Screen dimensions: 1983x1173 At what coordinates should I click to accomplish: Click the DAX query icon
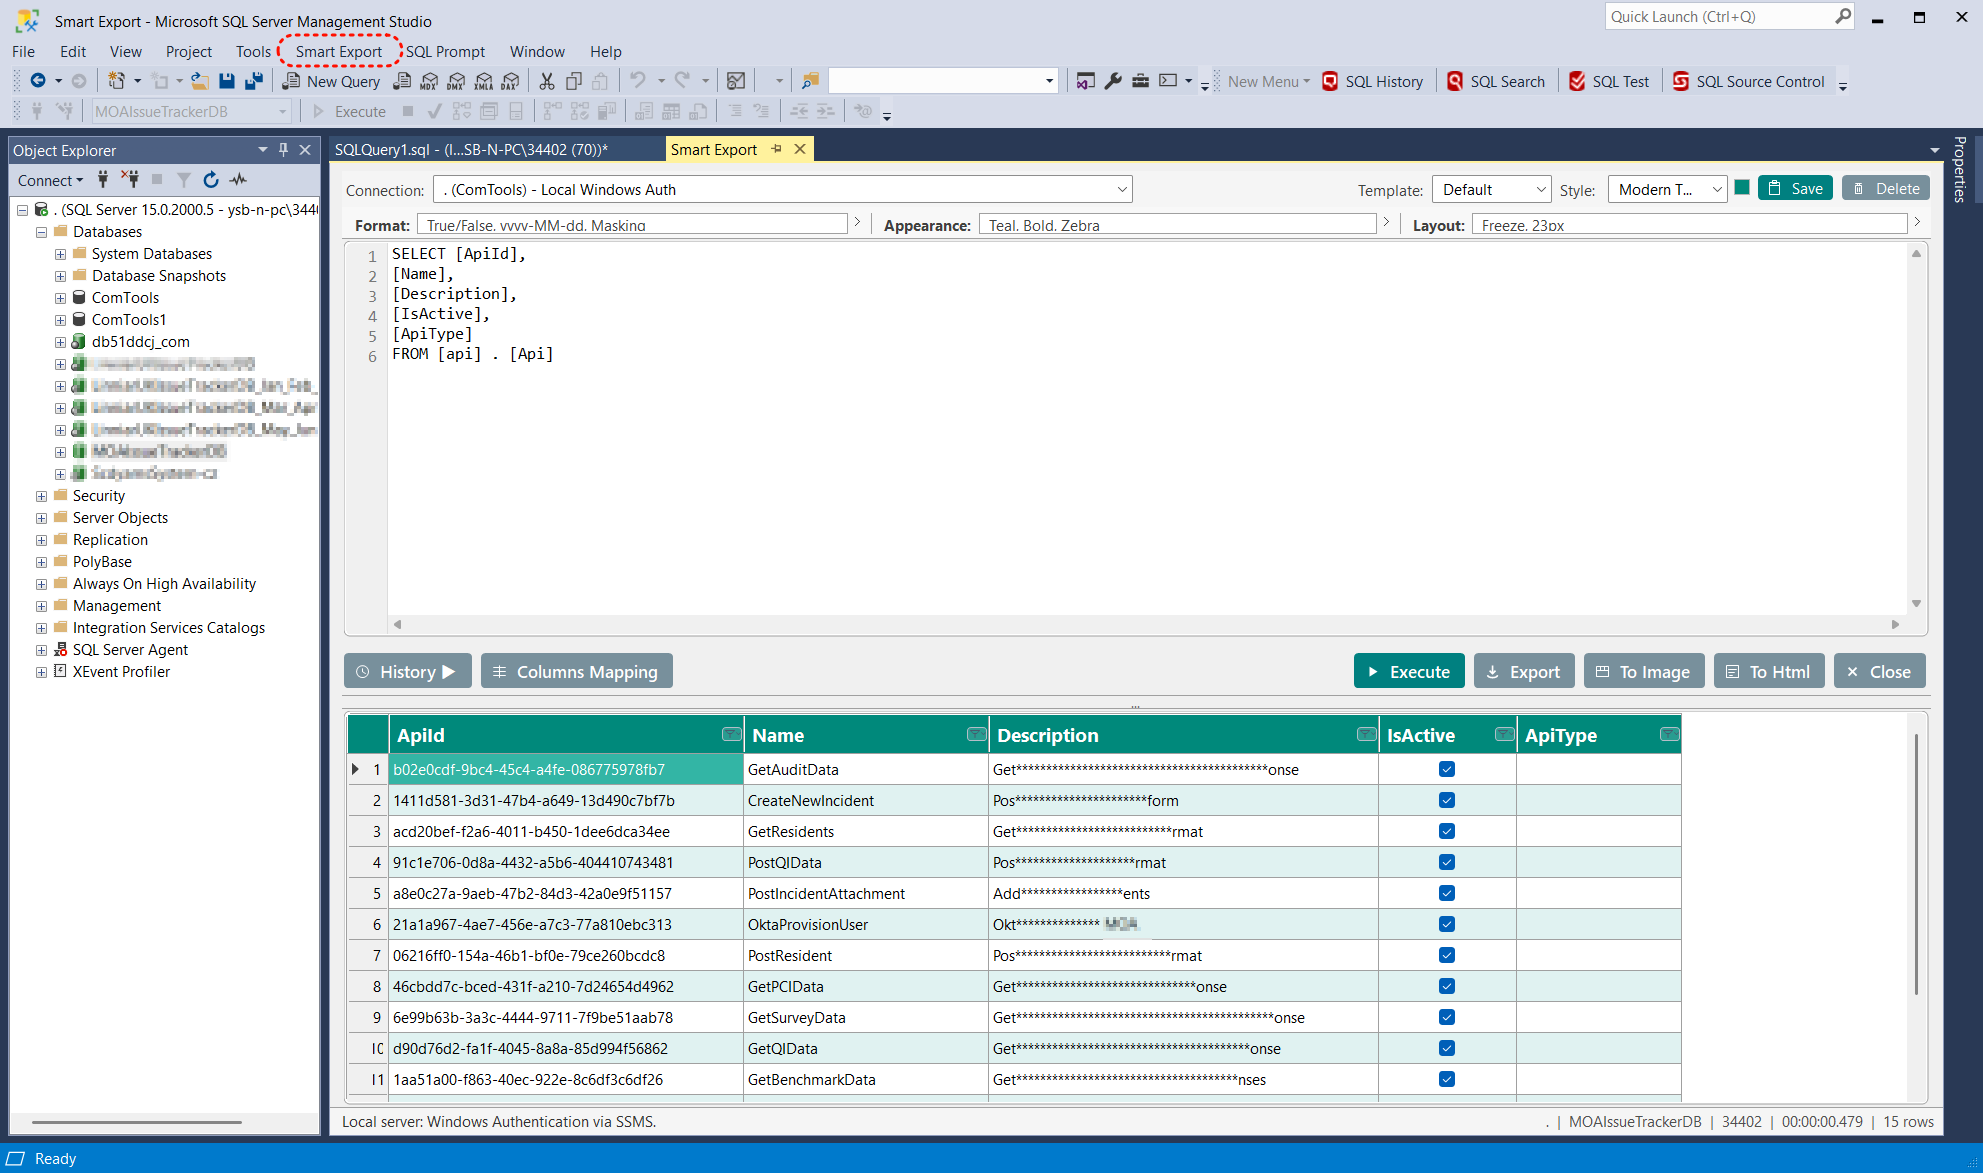click(x=510, y=81)
